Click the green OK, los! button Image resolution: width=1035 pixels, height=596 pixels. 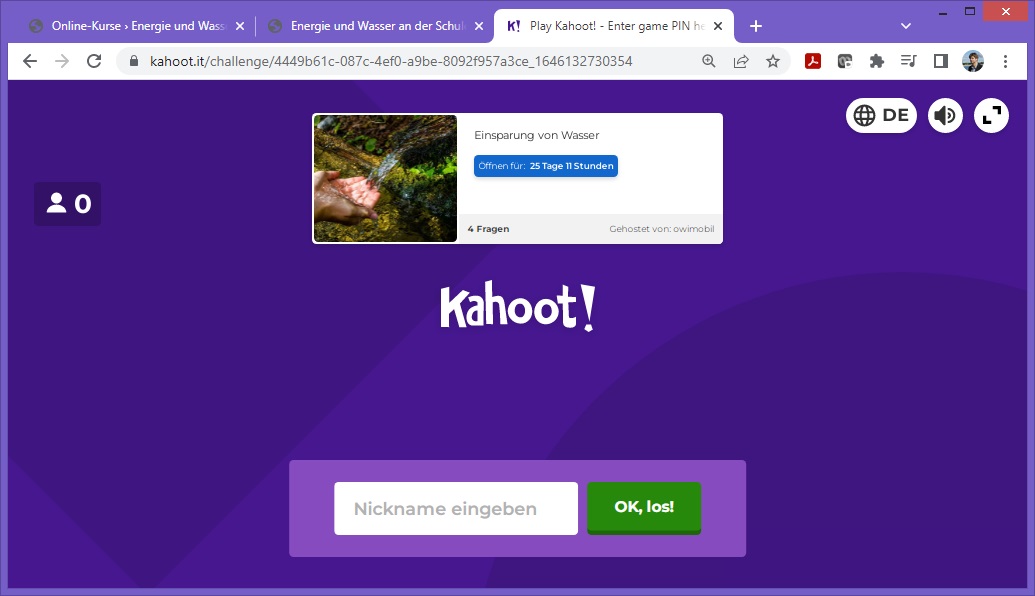(644, 507)
